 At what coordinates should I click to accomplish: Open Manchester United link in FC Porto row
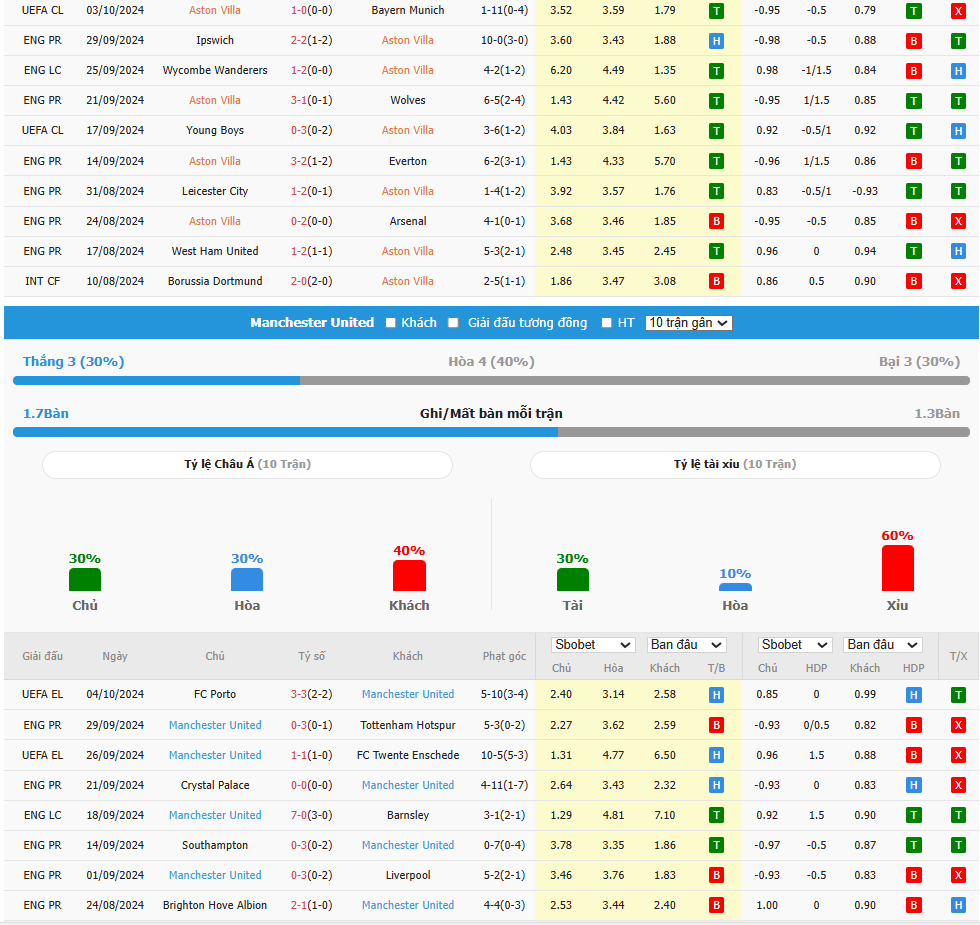tap(408, 694)
